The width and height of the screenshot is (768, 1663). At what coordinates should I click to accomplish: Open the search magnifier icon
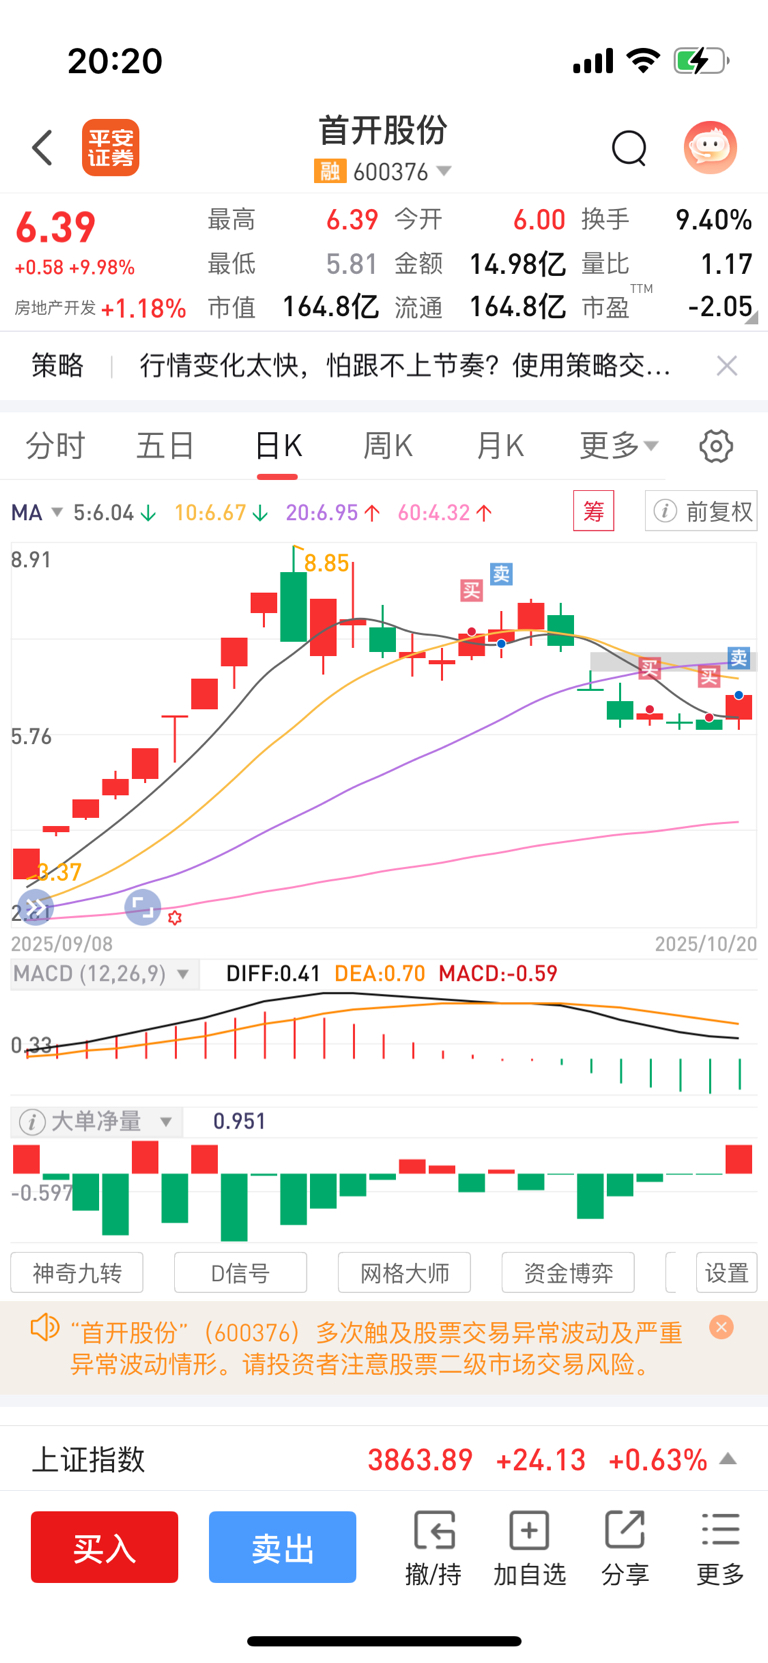pos(629,148)
